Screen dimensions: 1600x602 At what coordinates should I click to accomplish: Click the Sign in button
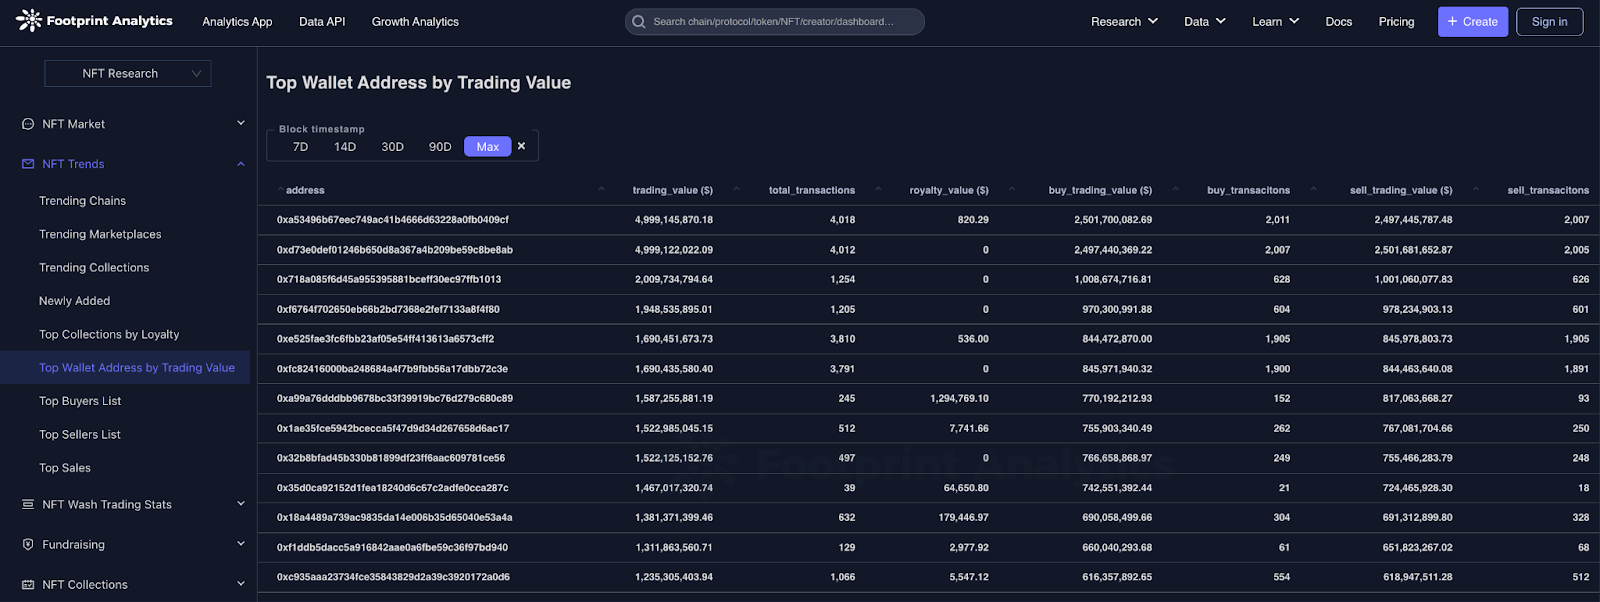coord(1549,21)
